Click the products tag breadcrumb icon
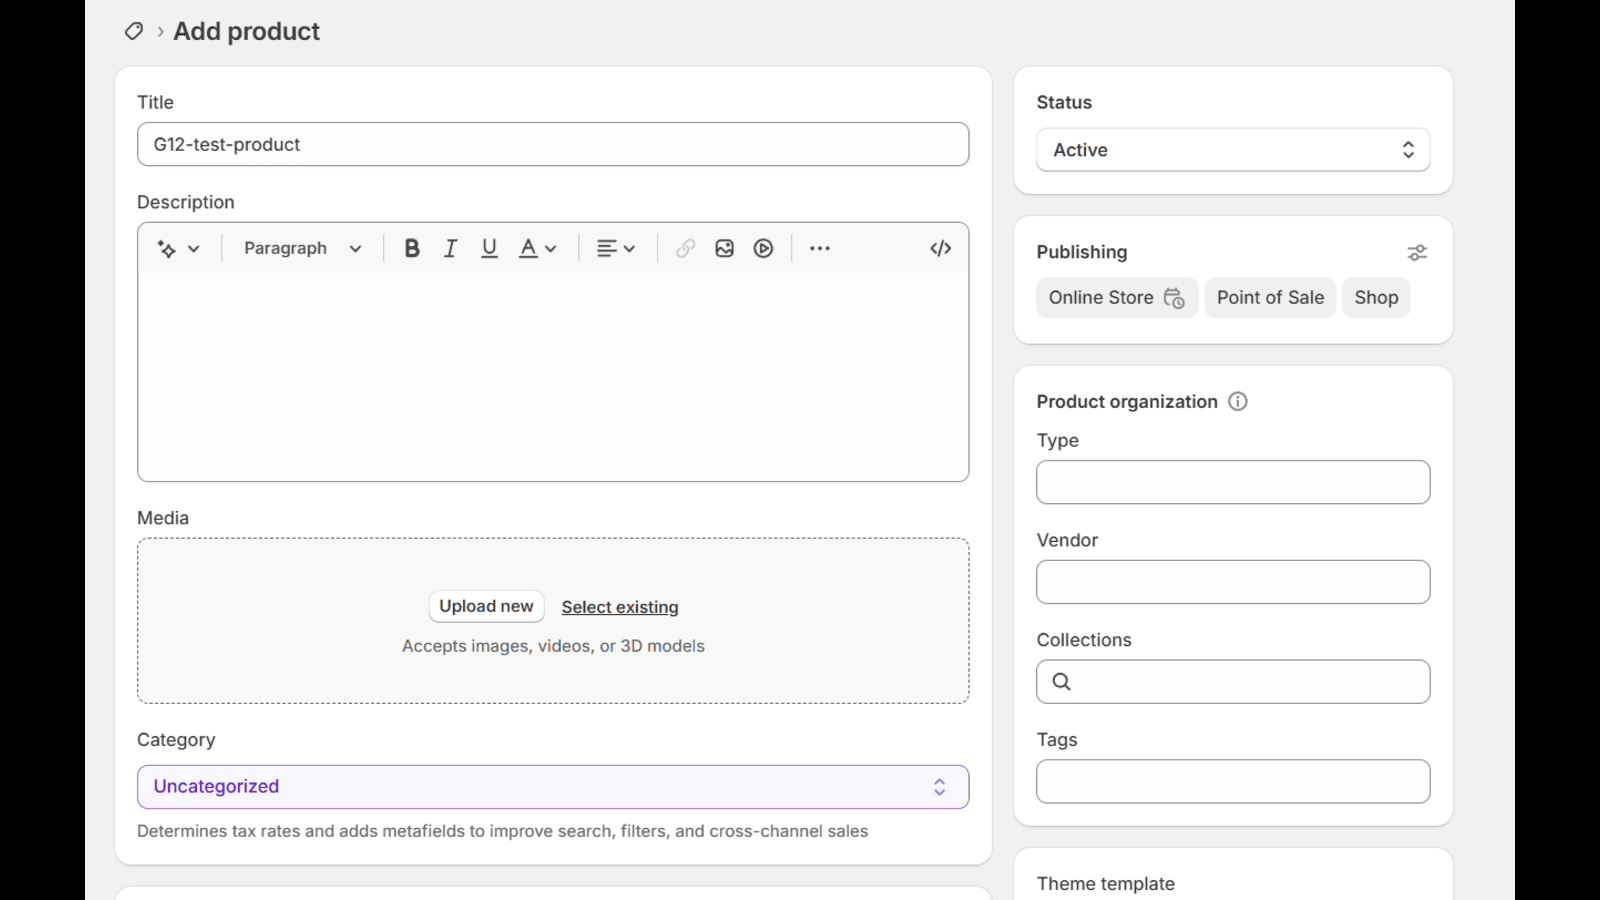The height and width of the screenshot is (900, 1600). pos(133,31)
